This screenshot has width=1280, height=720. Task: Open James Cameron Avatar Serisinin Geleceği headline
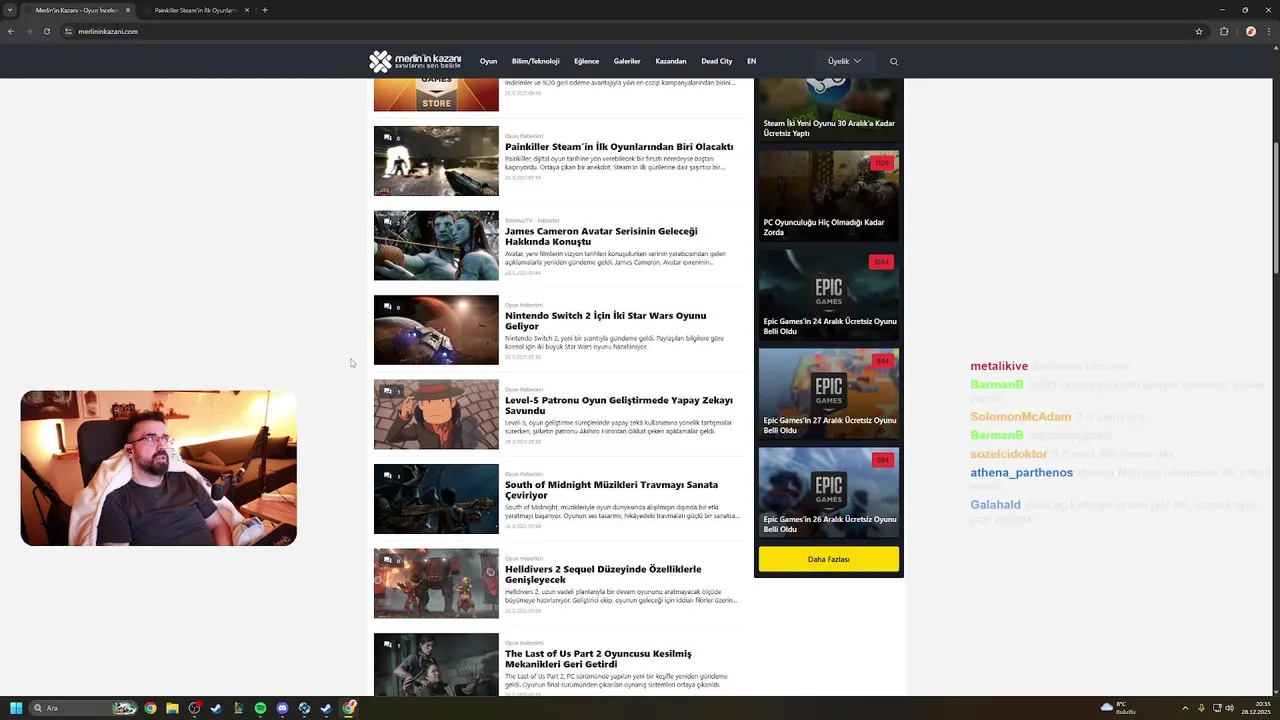[x=601, y=236]
